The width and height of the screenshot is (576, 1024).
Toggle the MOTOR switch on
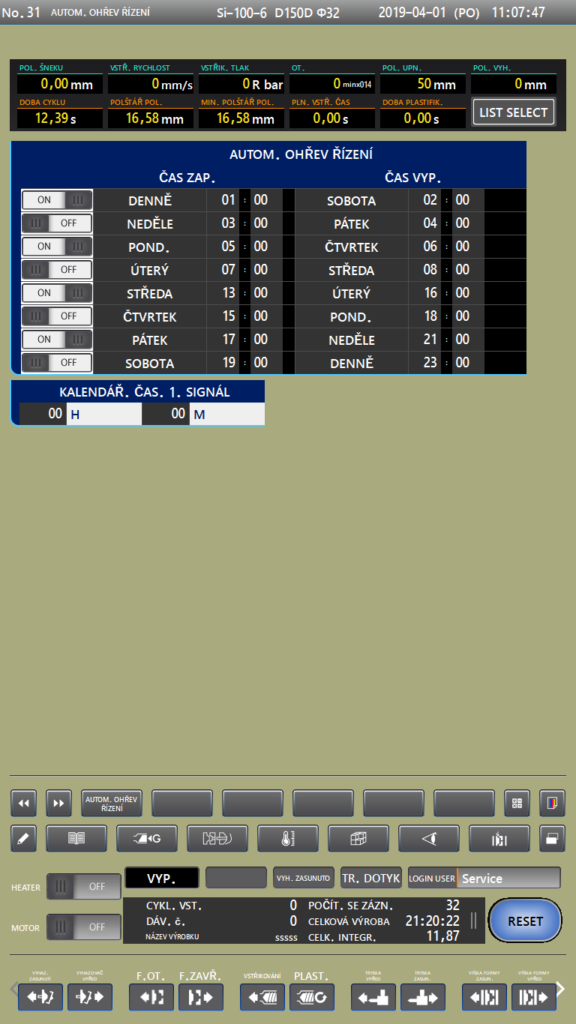(x=84, y=927)
